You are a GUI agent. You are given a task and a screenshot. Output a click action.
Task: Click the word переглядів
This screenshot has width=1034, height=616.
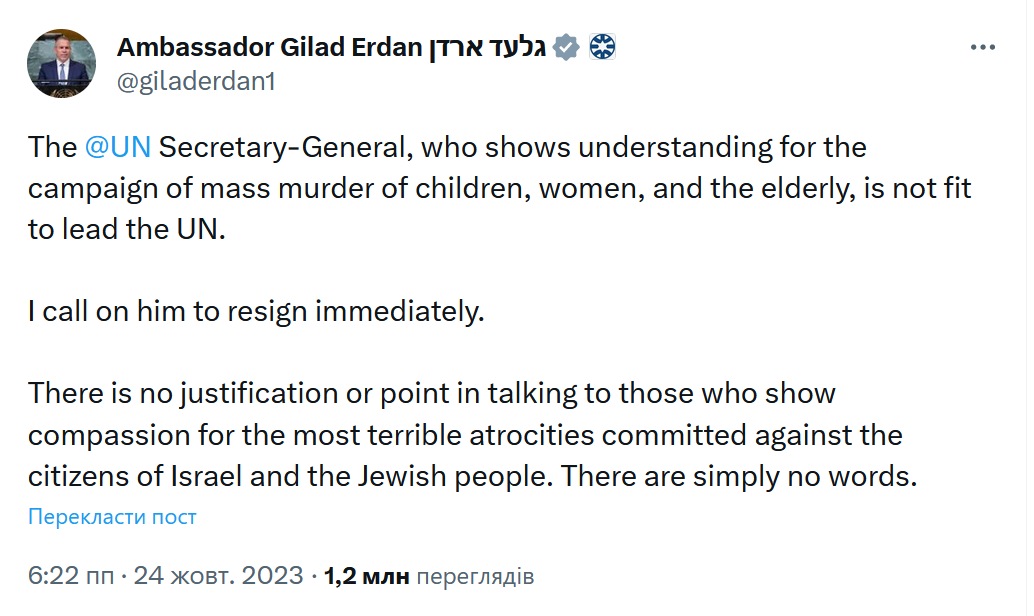474,577
